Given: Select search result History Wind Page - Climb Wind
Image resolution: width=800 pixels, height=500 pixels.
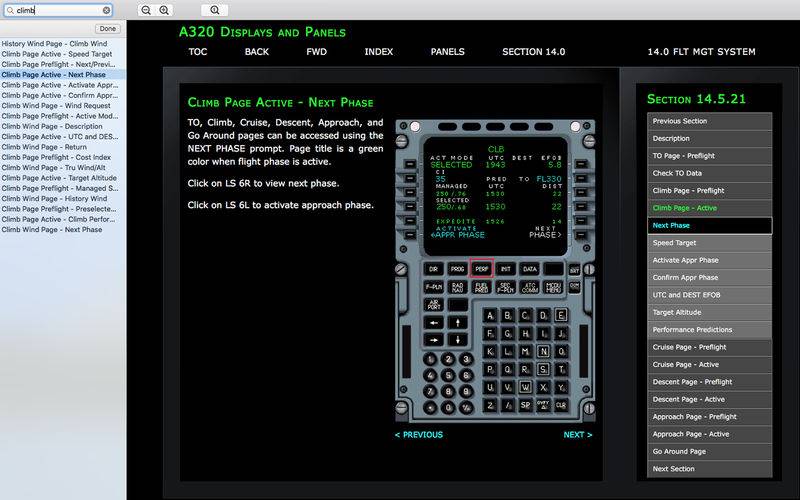Looking at the screenshot, I should (63, 44).
